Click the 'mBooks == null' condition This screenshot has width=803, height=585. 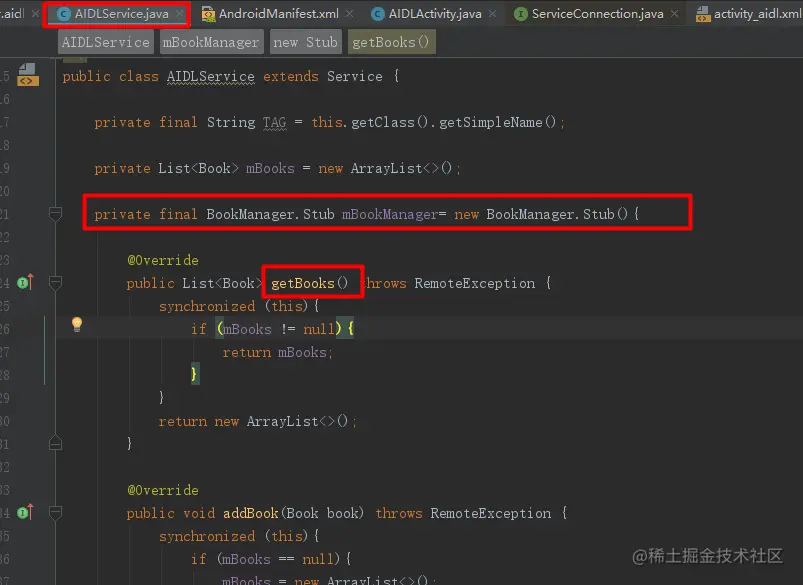(x=279, y=559)
